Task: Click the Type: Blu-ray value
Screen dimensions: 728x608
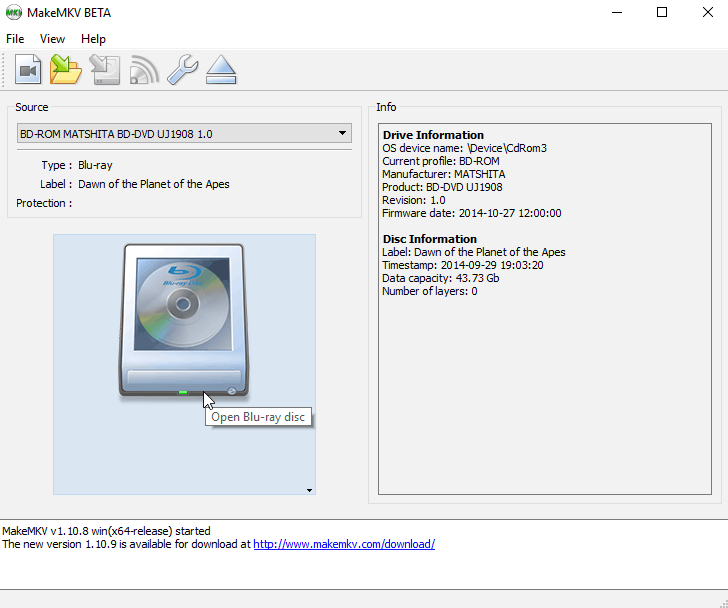Action: (95, 165)
